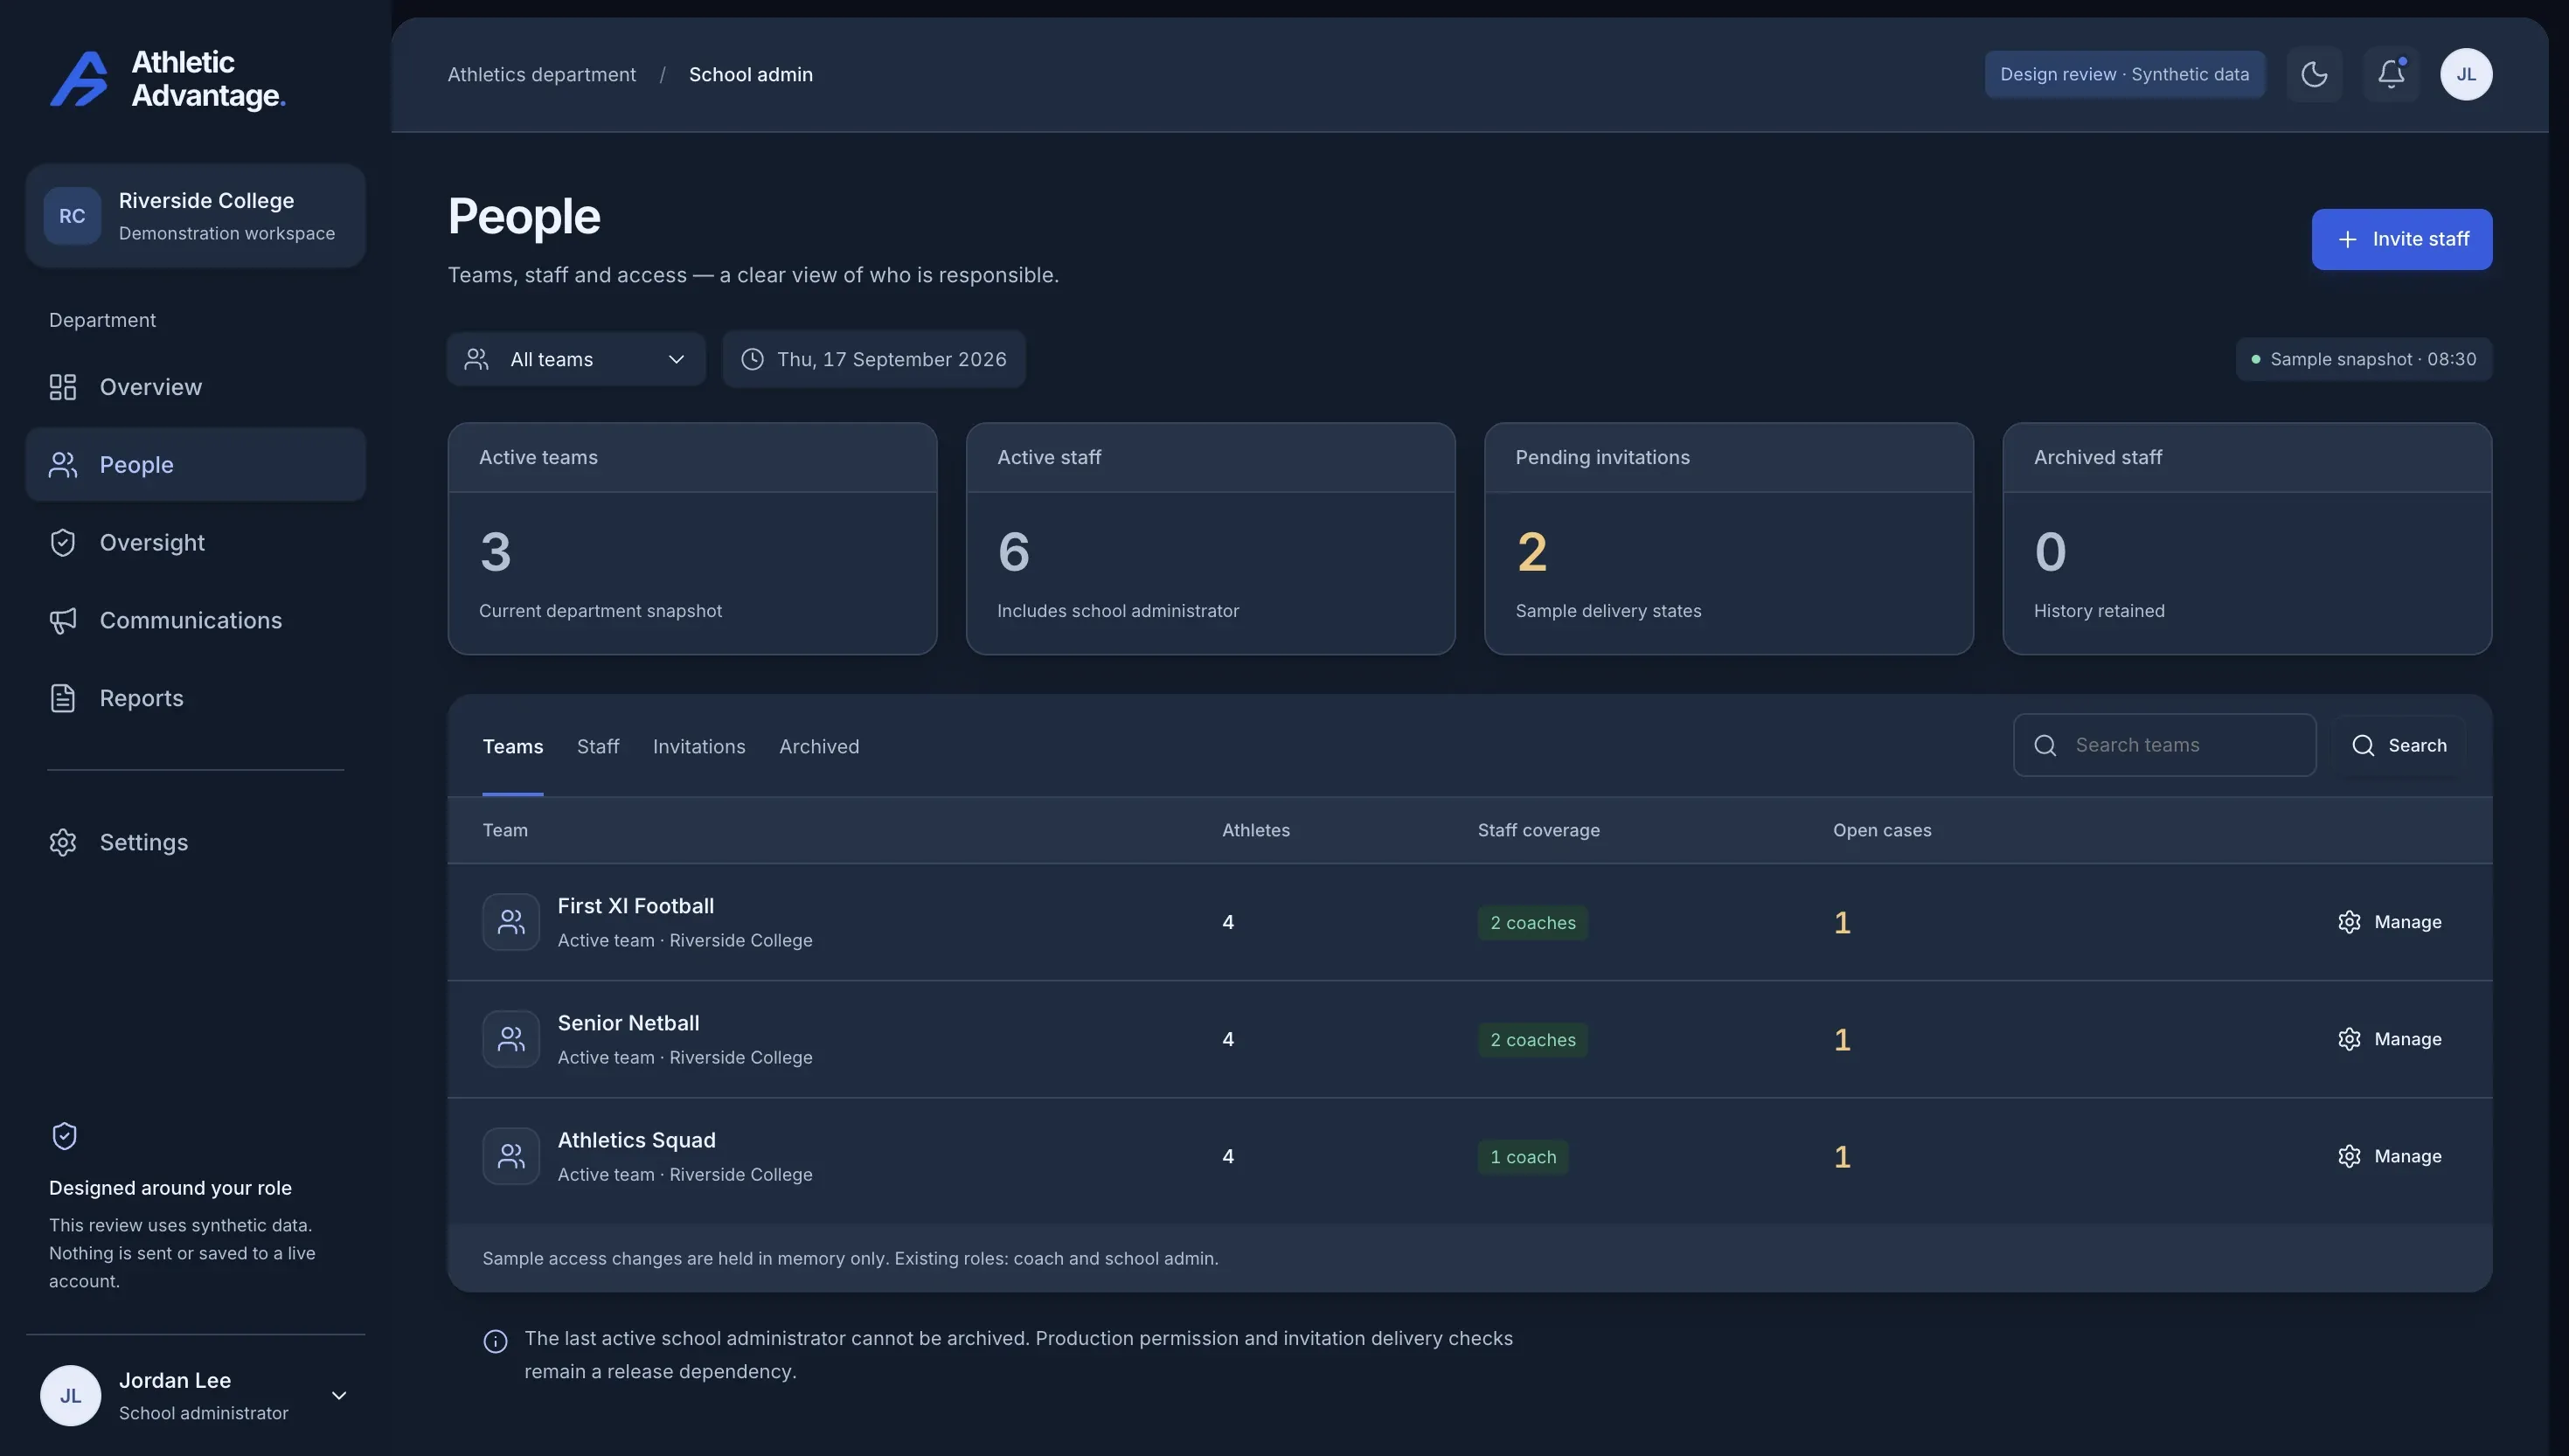Select the Teams tab

[513, 747]
